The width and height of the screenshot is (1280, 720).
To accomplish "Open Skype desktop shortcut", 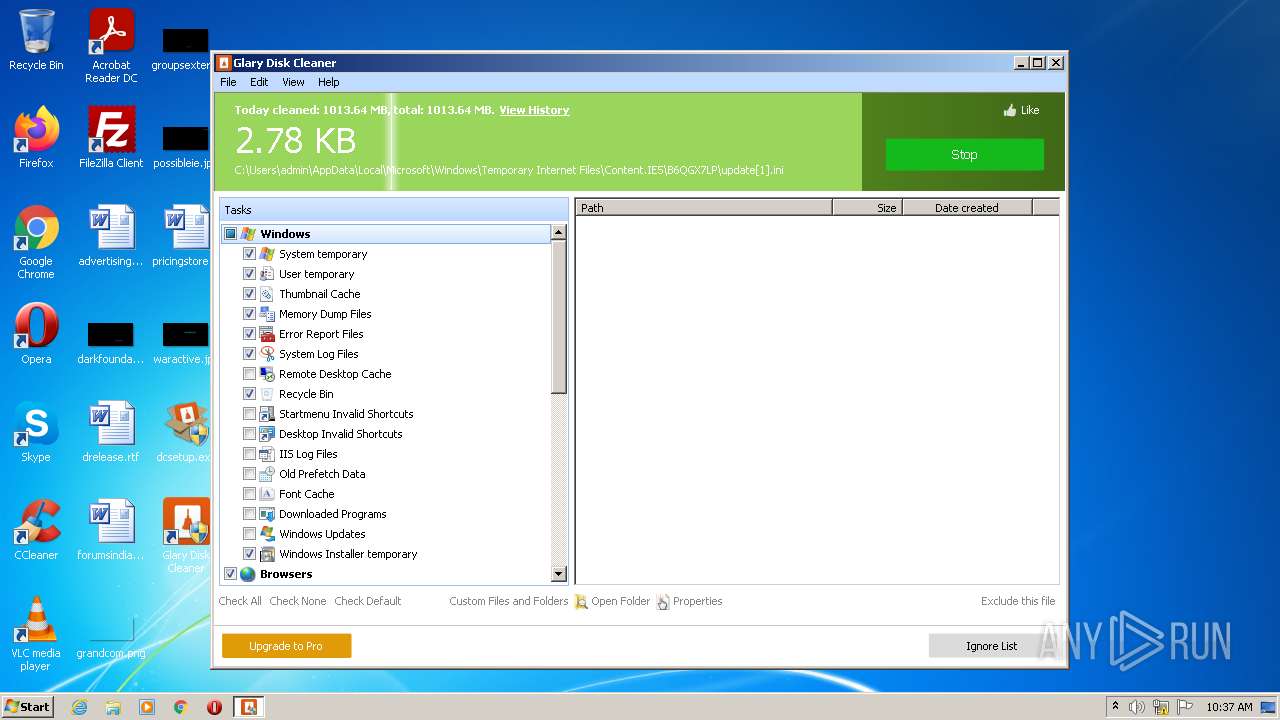I will [x=36, y=432].
